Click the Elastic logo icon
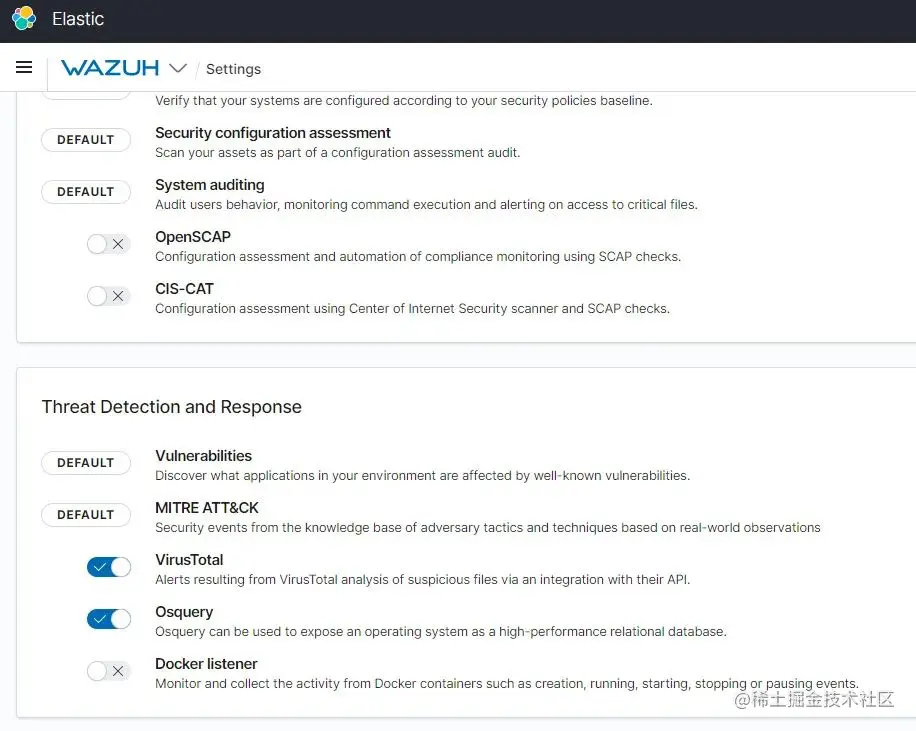 [x=24, y=18]
